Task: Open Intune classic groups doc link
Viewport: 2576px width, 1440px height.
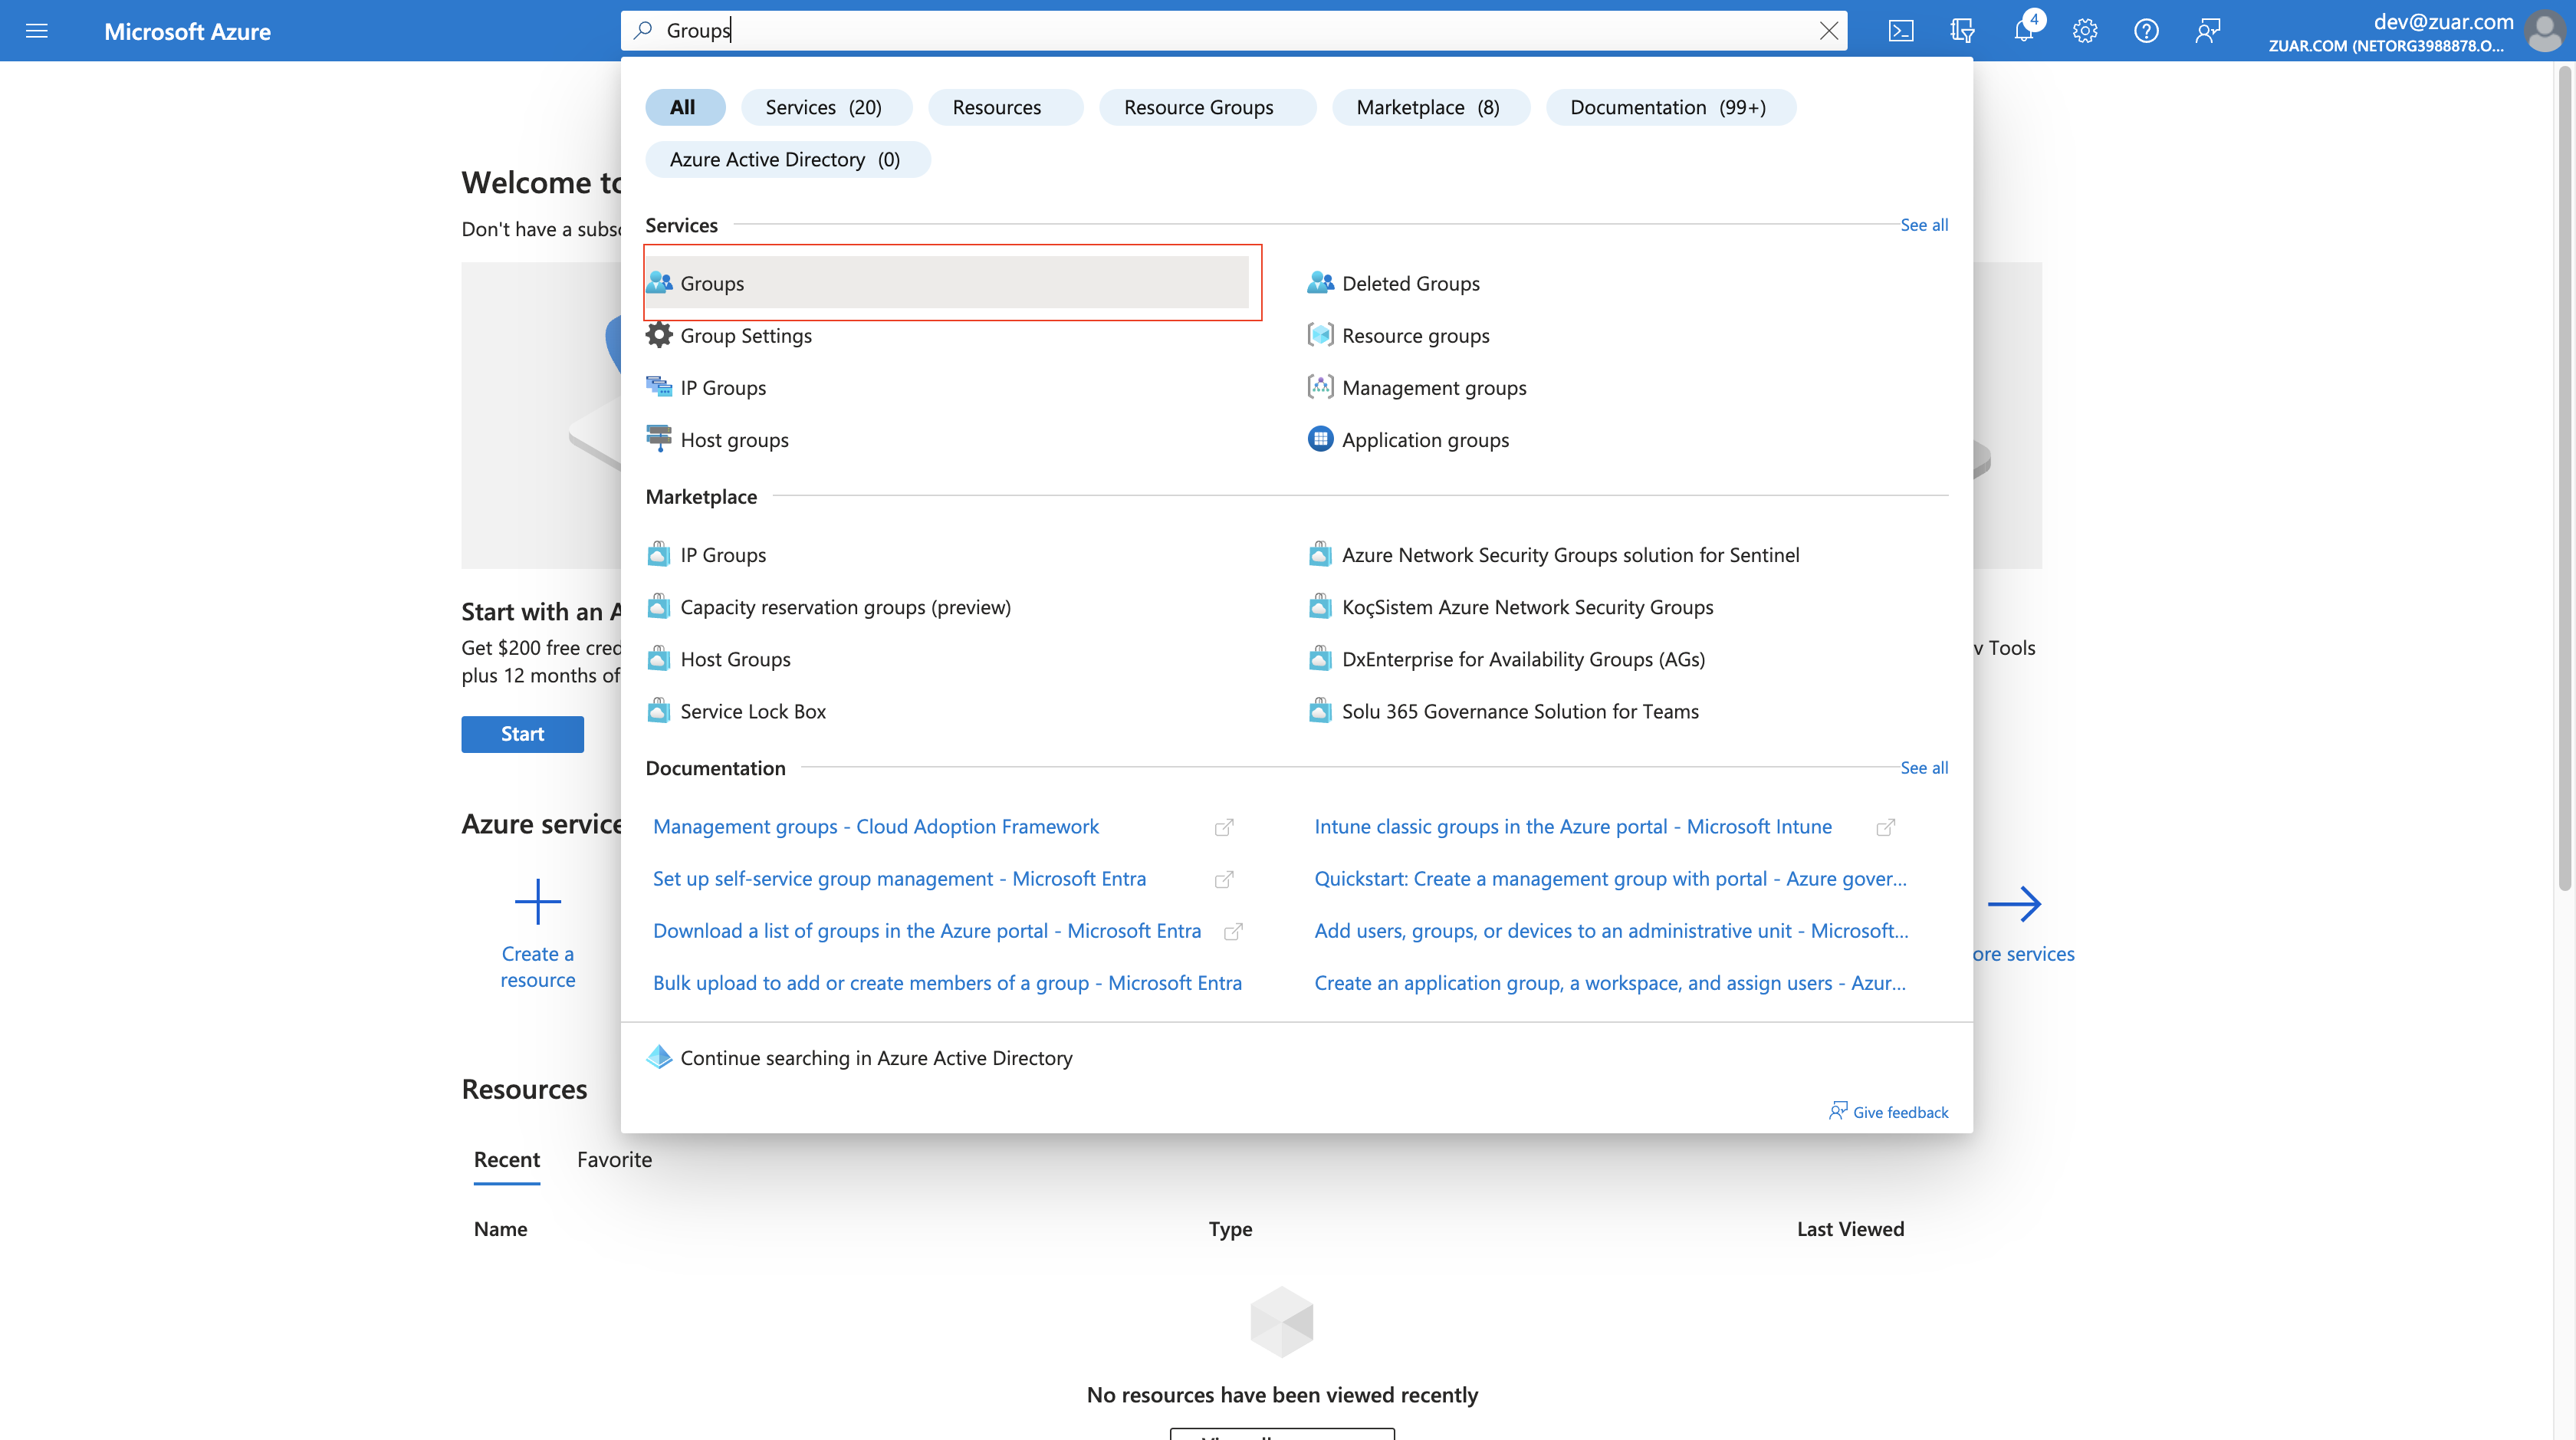Action: [x=1573, y=826]
